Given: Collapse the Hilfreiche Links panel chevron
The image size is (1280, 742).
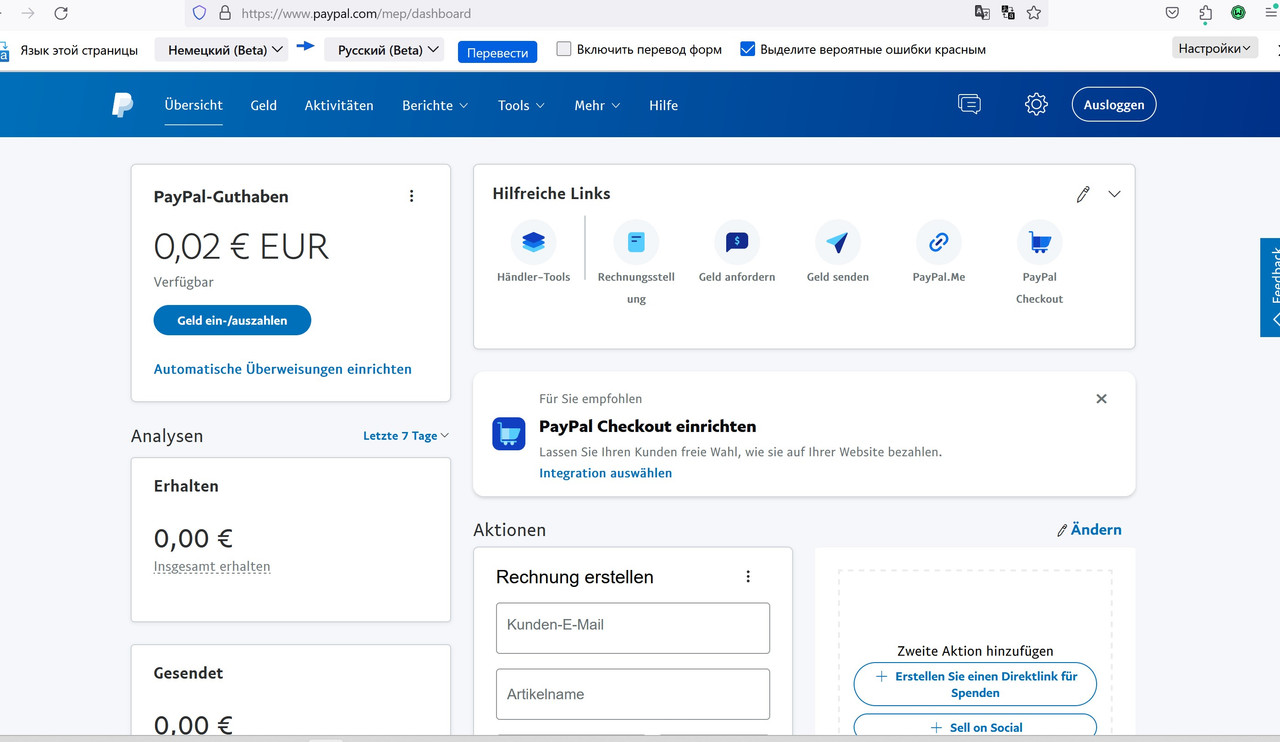Looking at the screenshot, I should point(1114,194).
